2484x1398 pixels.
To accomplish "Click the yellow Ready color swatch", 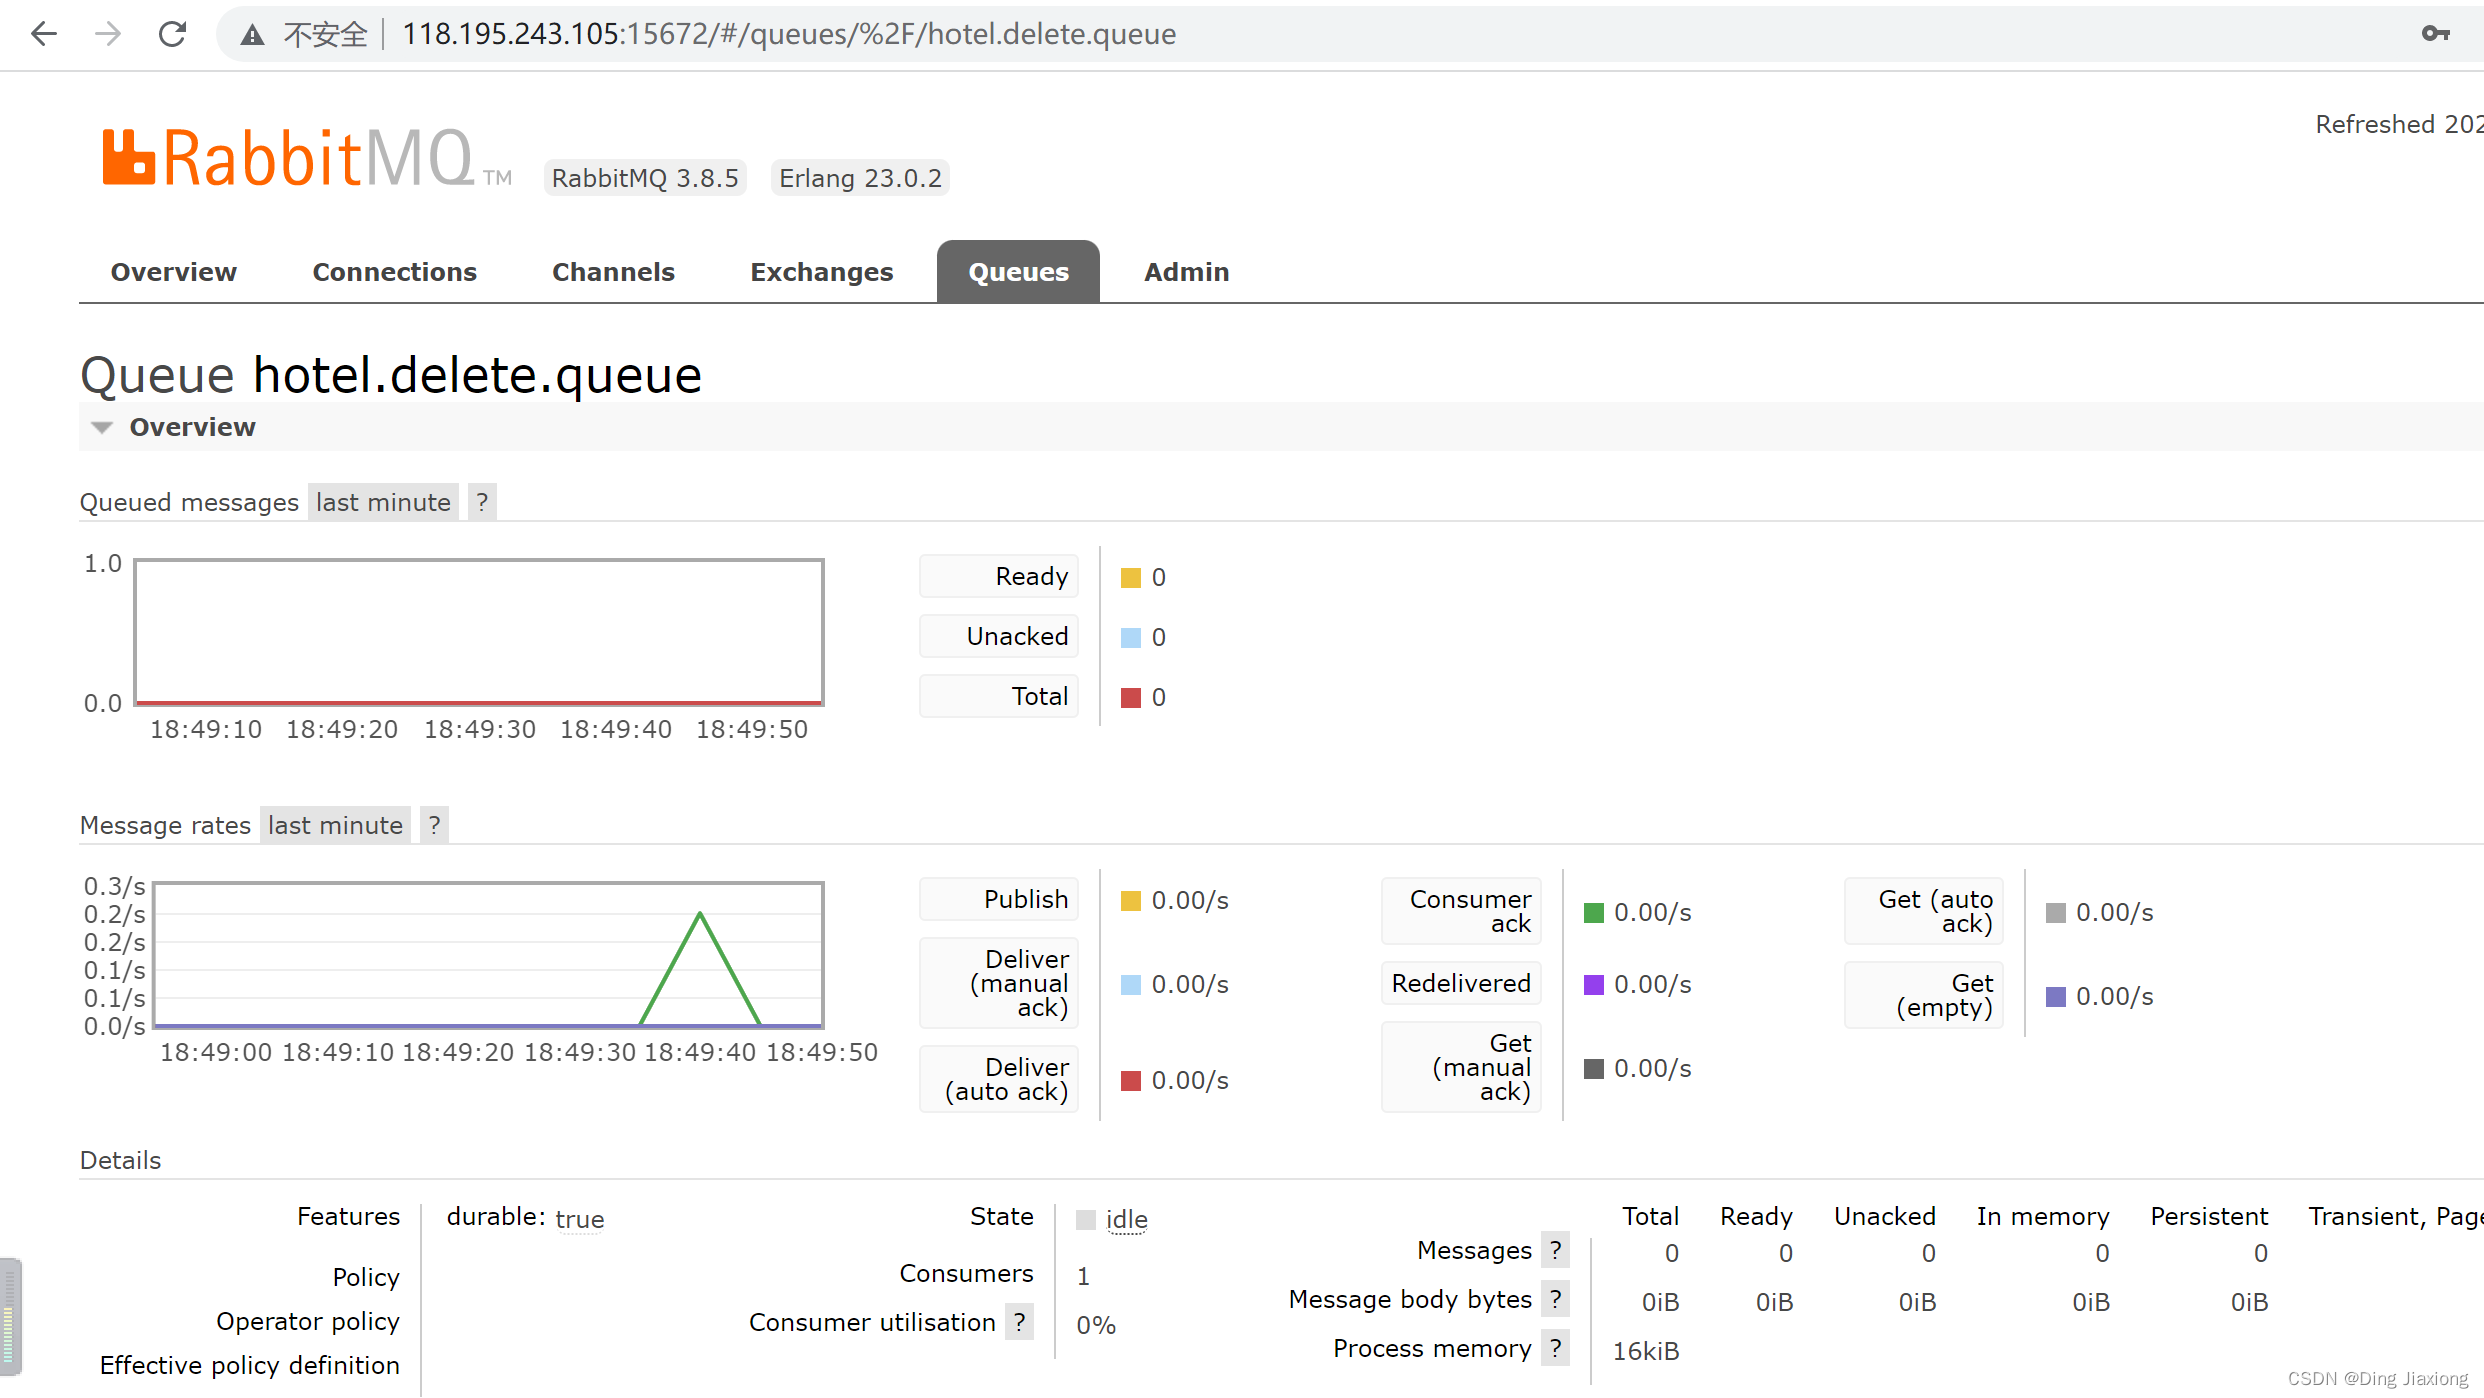I will (x=1131, y=578).
